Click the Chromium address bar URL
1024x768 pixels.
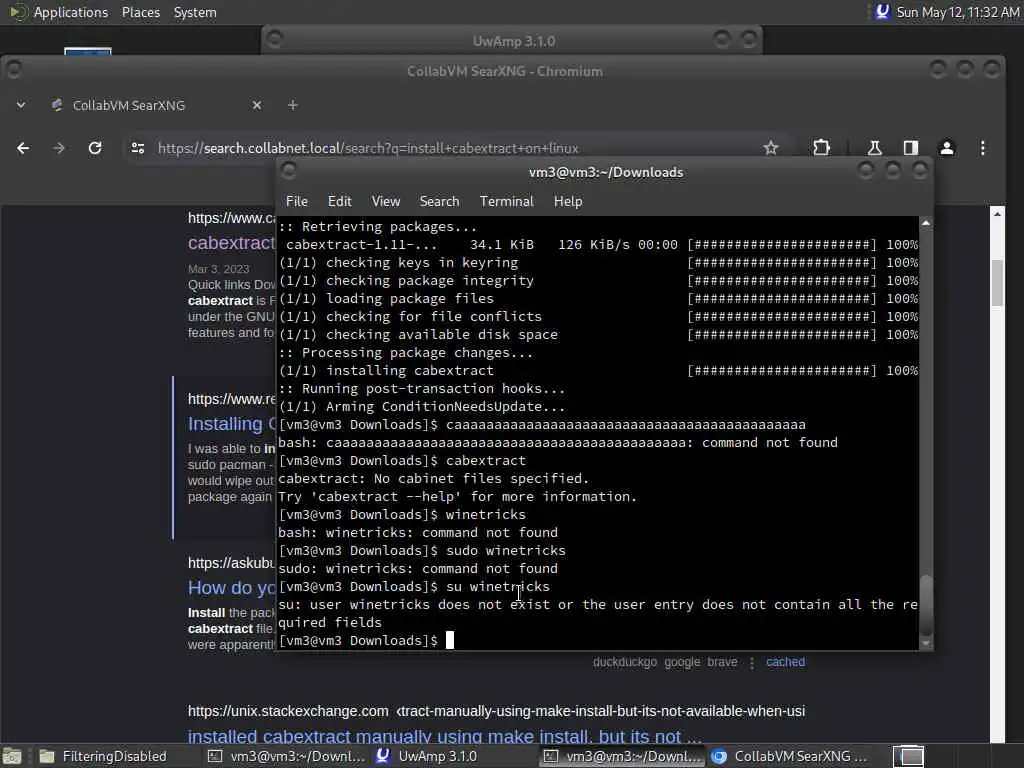click(368, 148)
